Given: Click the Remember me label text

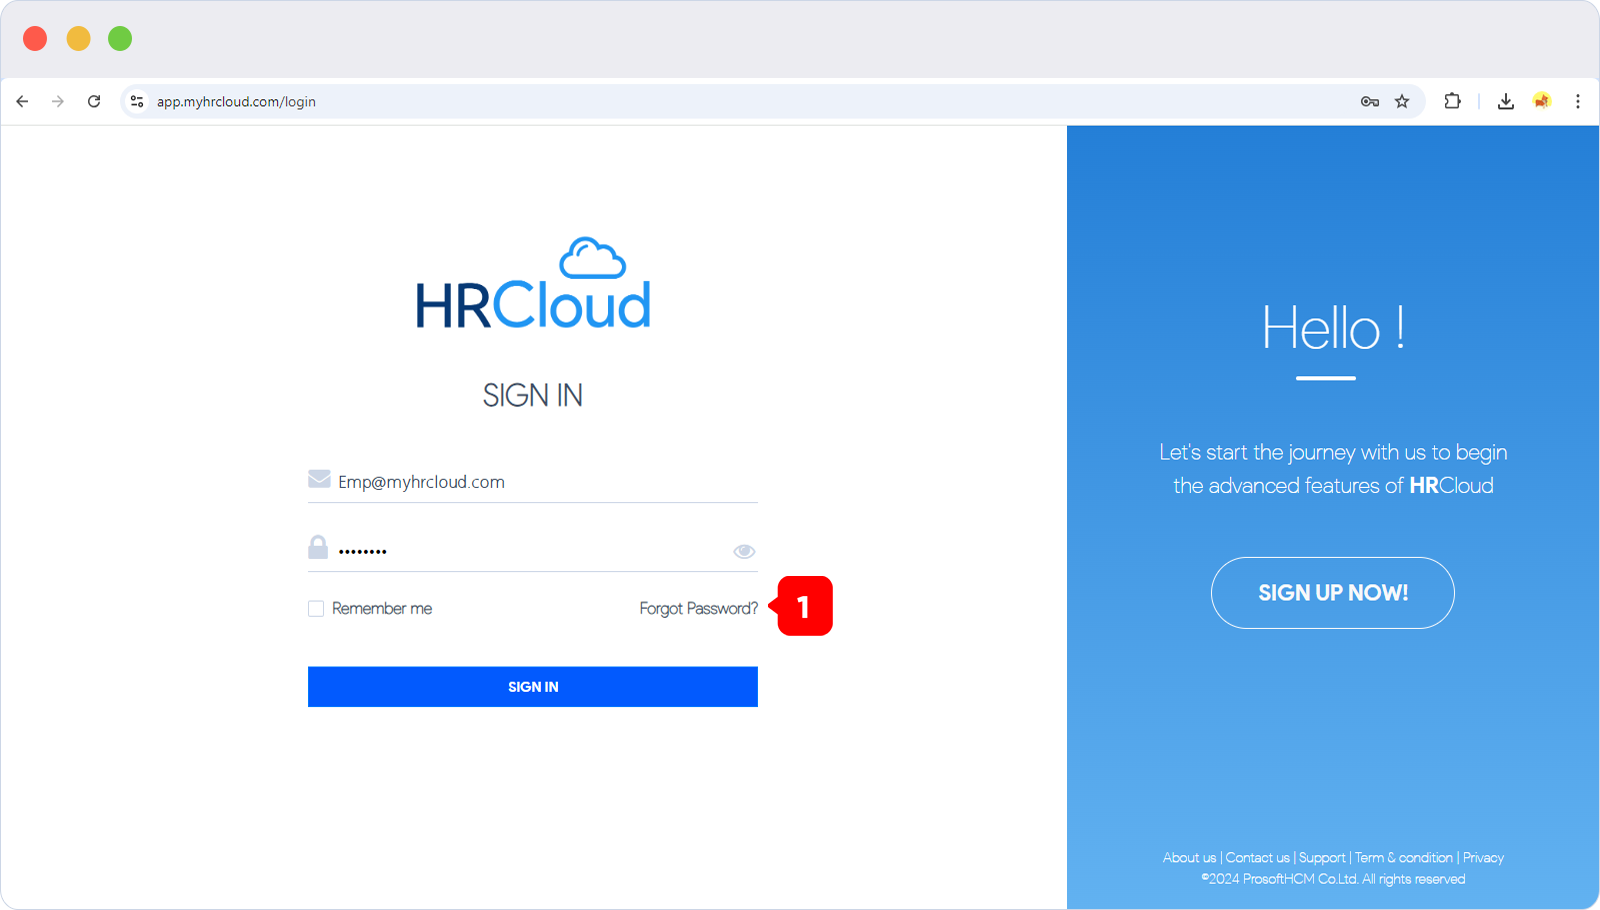Looking at the screenshot, I should 382,608.
